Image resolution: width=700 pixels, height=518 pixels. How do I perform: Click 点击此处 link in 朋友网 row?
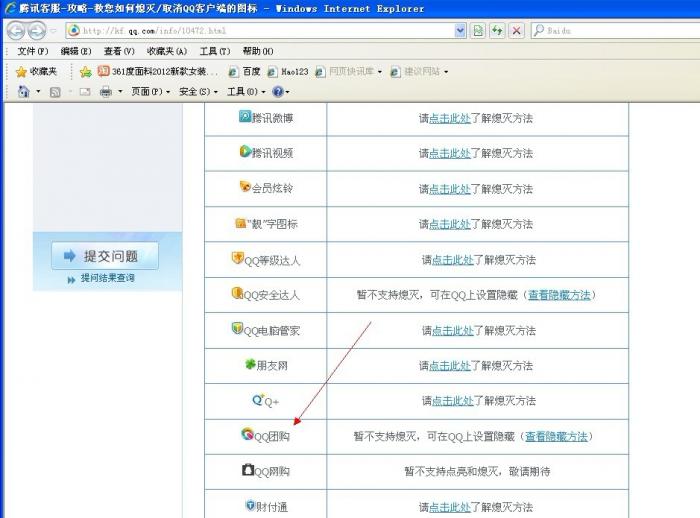tap(450, 366)
